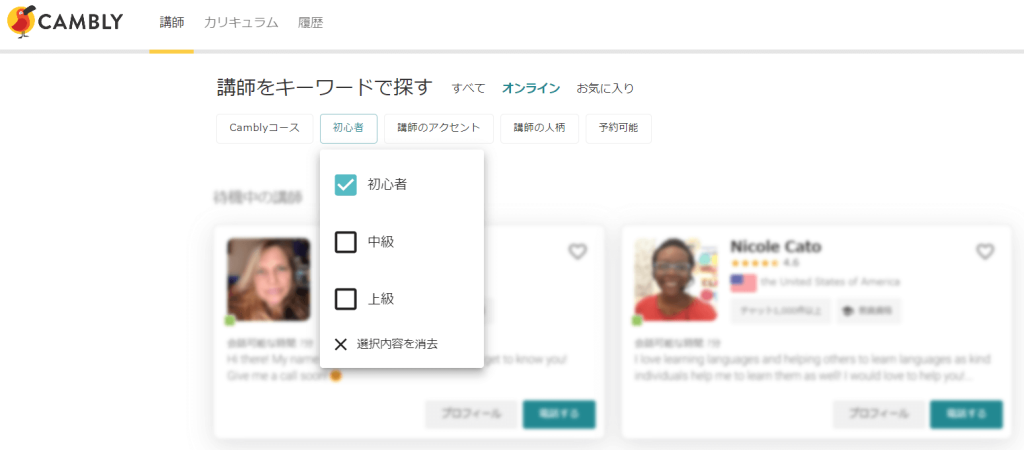The width and height of the screenshot is (1024, 450).
Task: Uncheck the 初心者 checkbox
Action: pos(346,185)
